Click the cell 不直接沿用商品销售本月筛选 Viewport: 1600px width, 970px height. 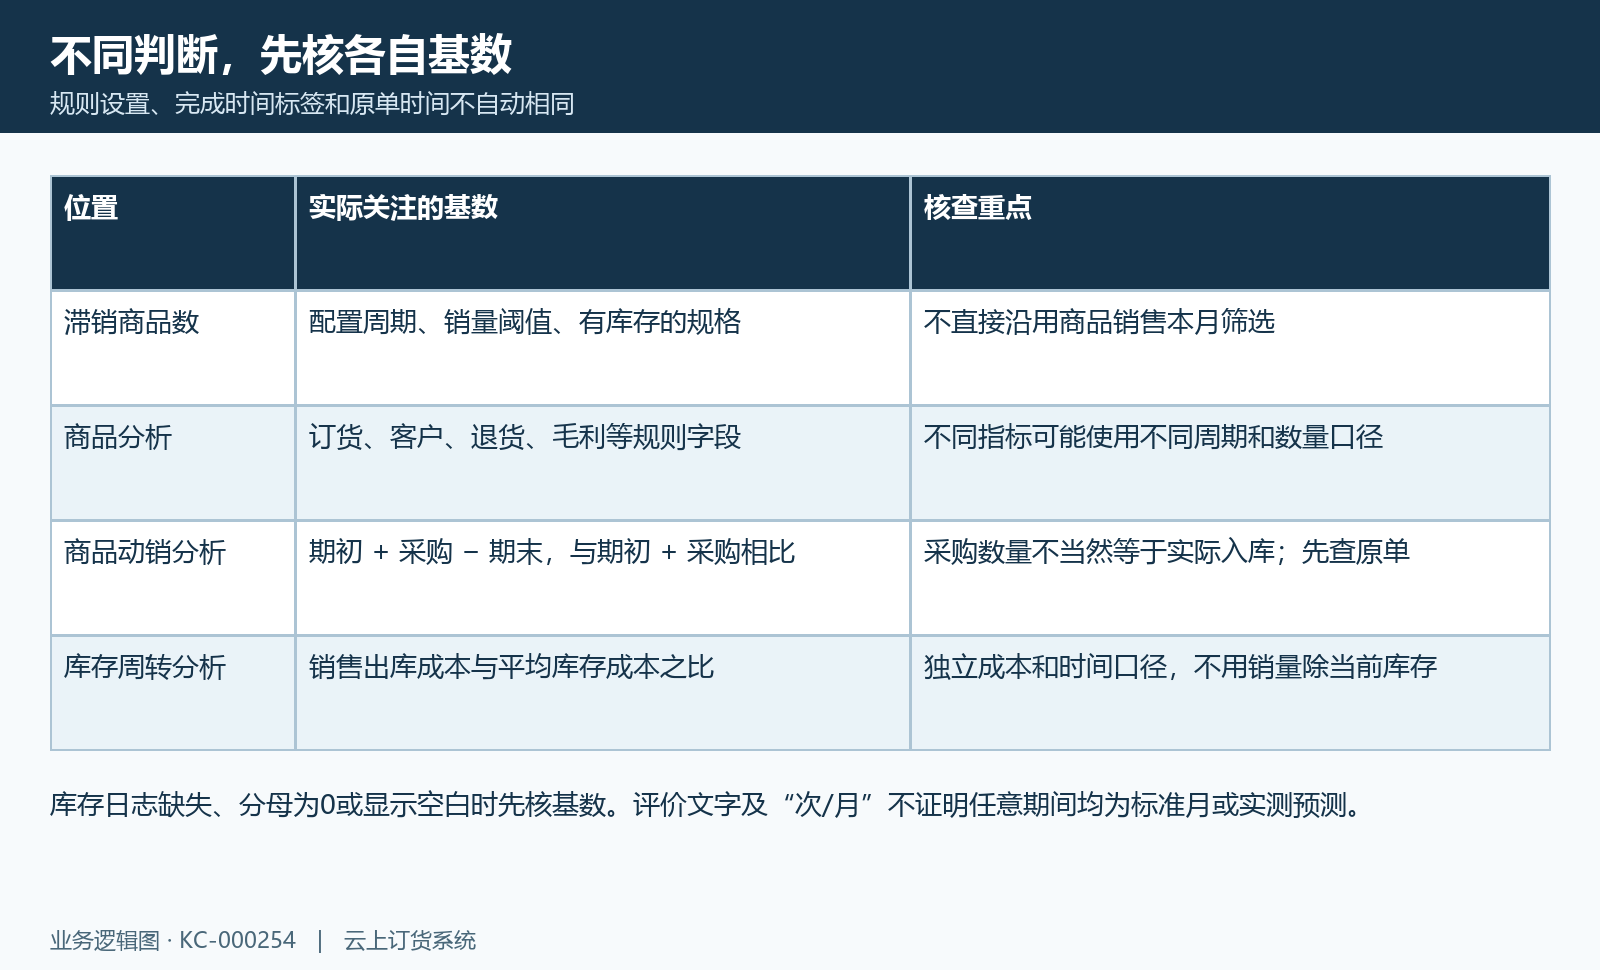(1230, 348)
